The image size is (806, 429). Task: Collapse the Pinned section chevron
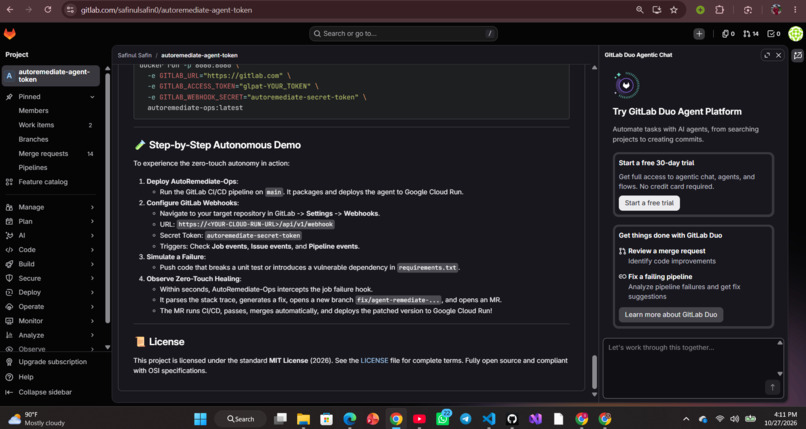tap(92, 97)
